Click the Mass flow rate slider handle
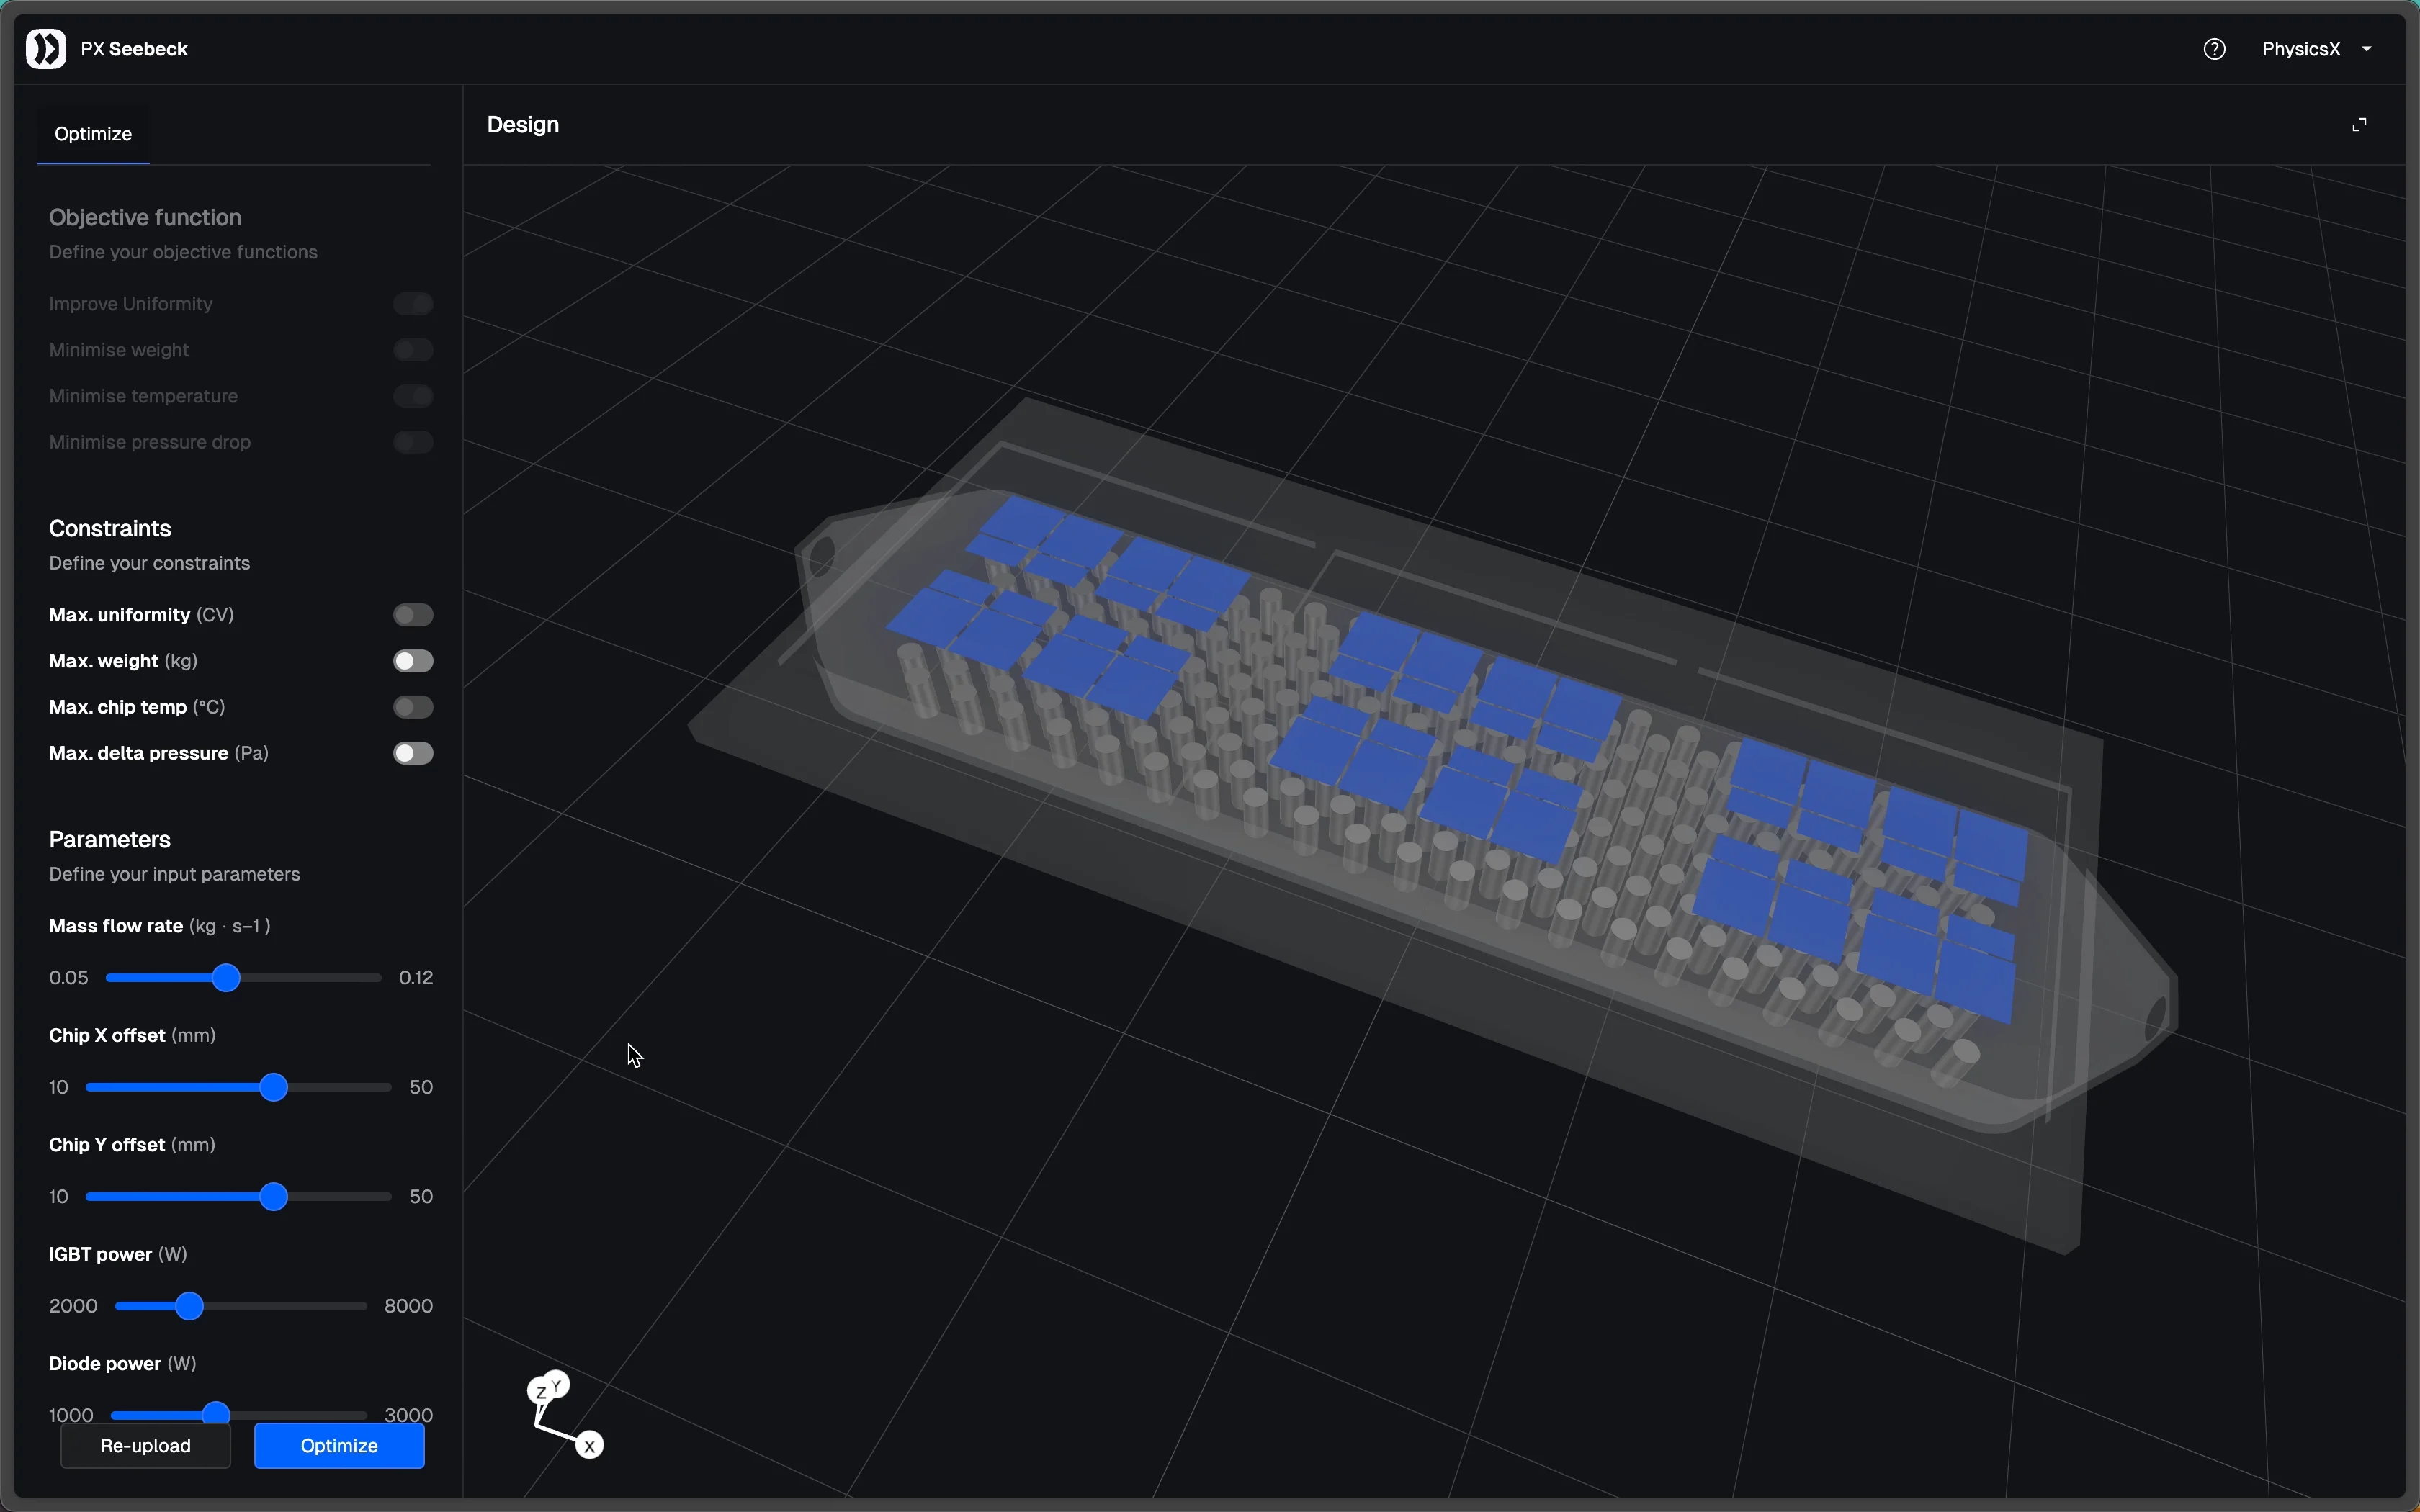2420x1512 pixels. click(227, 978)
